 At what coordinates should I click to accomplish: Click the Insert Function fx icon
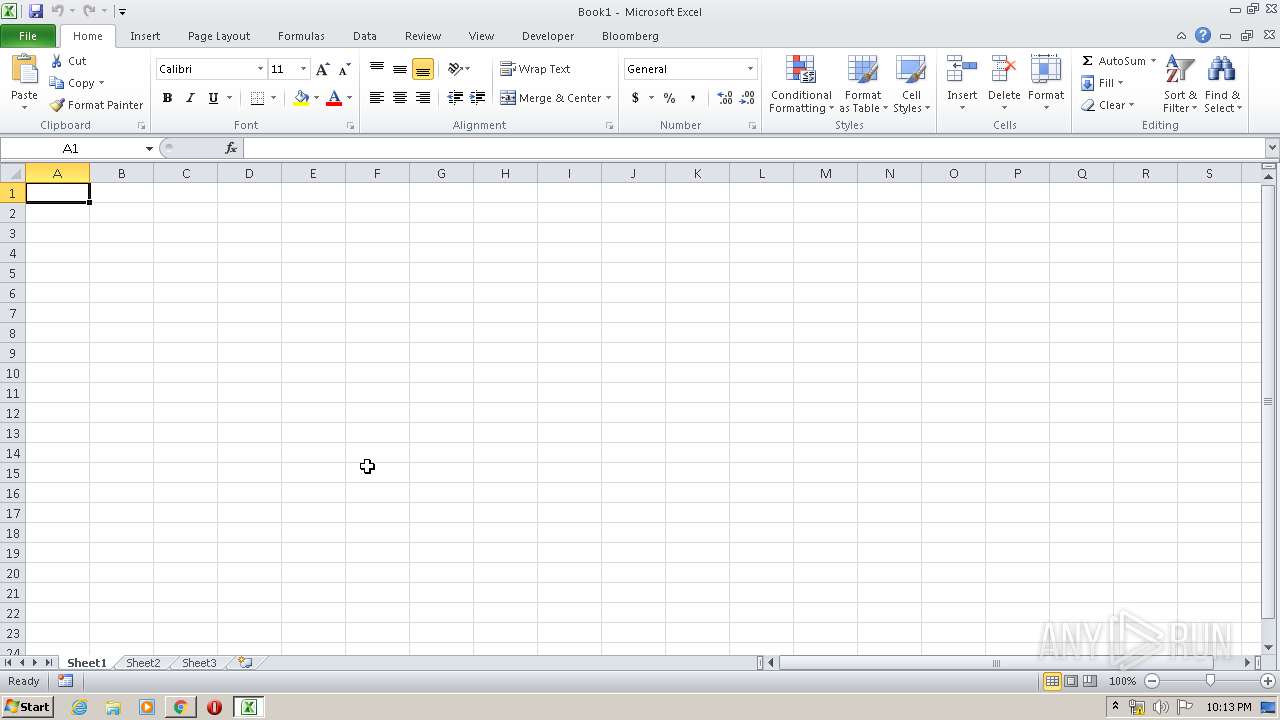[231, 148]
